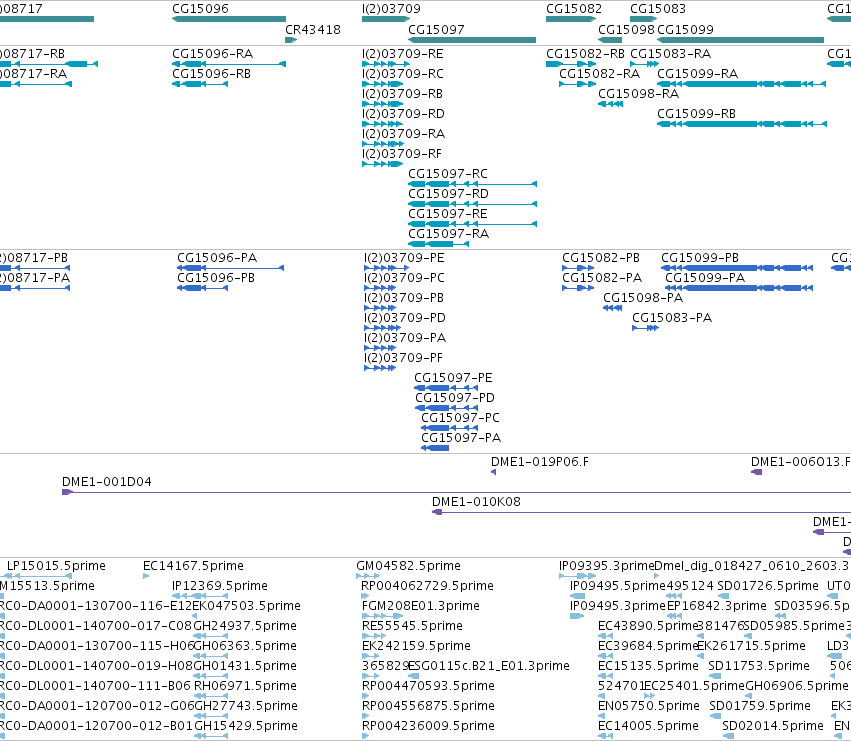Click protein l(2)03709-PC label
The height and width of the screenshot is (741, 851).
point(404,278)
